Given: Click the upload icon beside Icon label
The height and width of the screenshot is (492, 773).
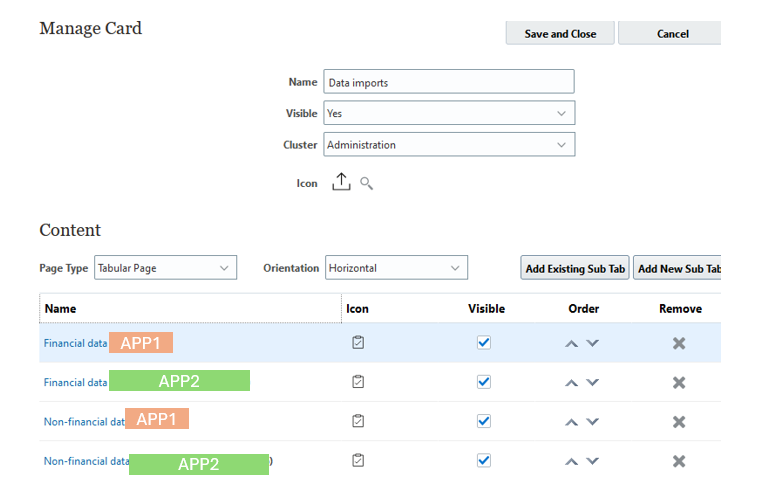Looking at the screenshot, I should click(341, 182).
